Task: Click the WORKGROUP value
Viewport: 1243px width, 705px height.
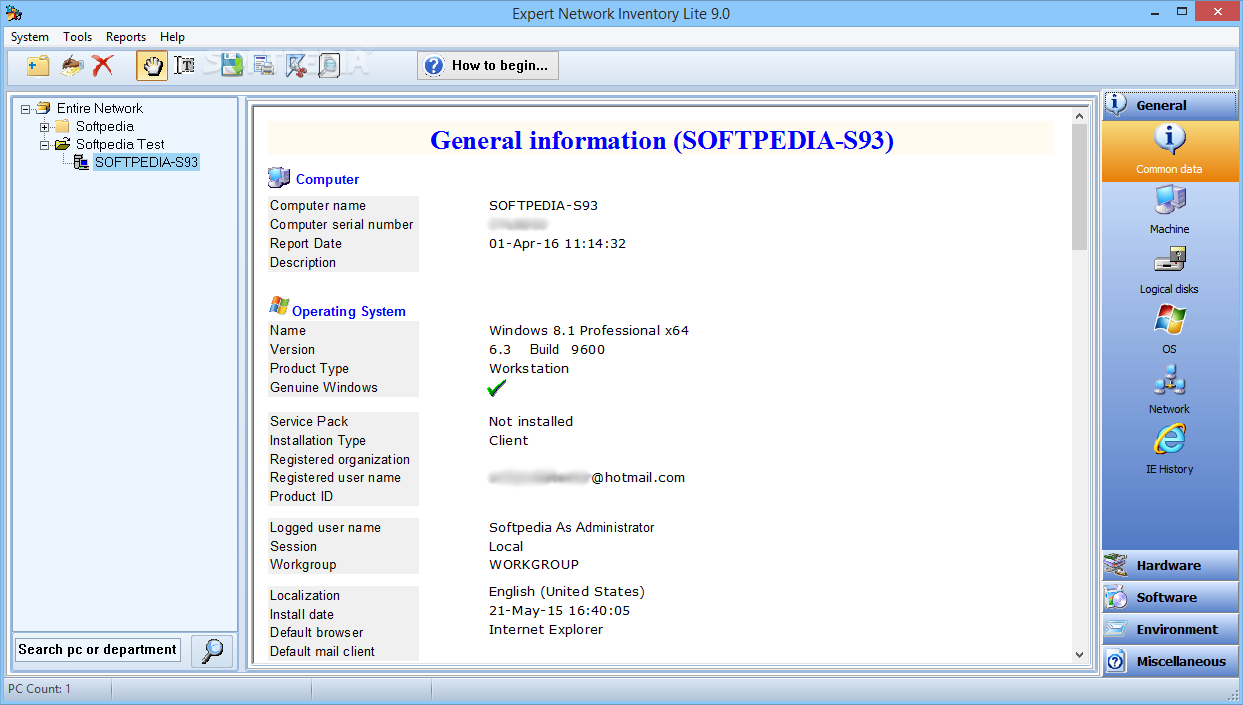Action: tap(534, 565)
